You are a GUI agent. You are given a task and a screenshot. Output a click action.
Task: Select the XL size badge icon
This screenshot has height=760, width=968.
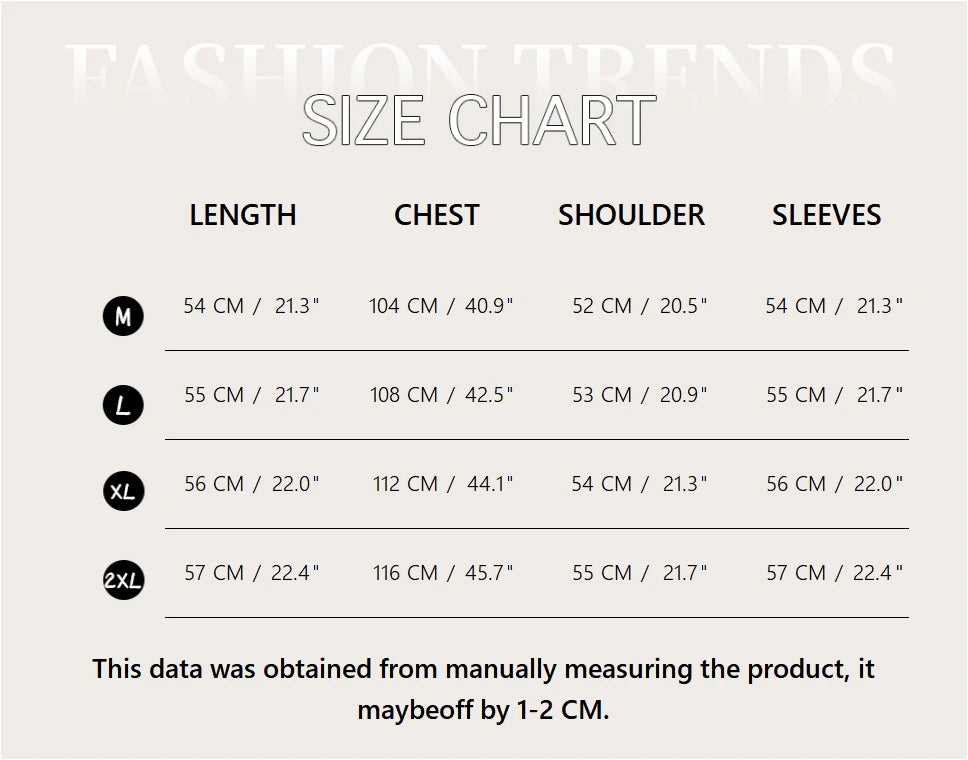click(123, 491)
